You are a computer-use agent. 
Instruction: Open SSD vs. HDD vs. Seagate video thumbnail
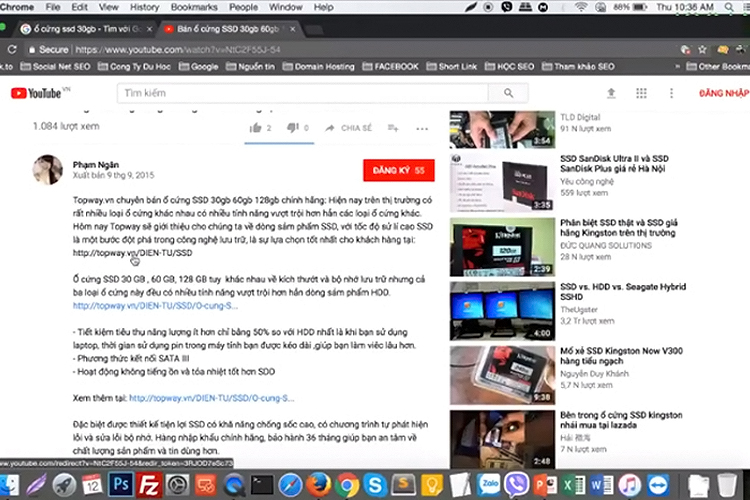(x=502, y=311)
